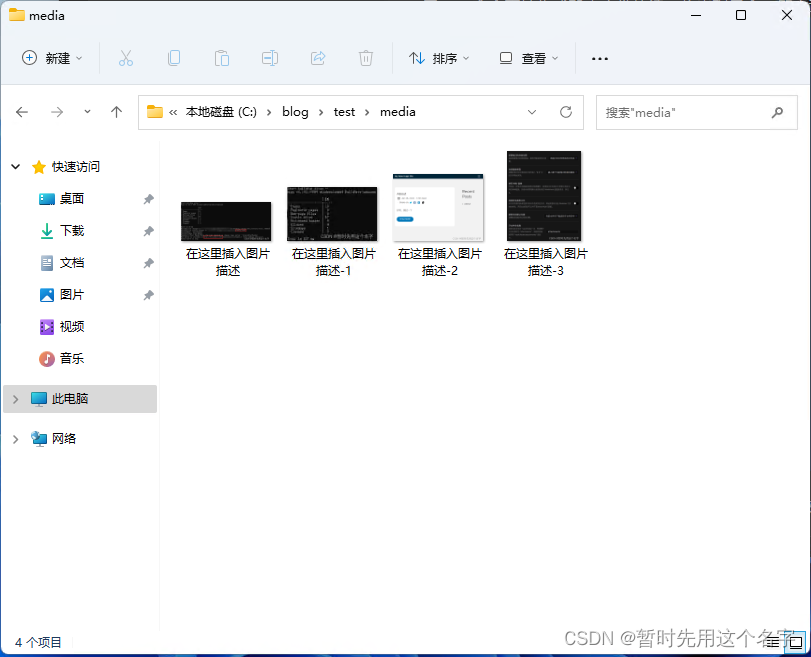The width and height of the screenshot is (811, 657).
Task: Click the Share icon
Action: click(x=318, y=59)
